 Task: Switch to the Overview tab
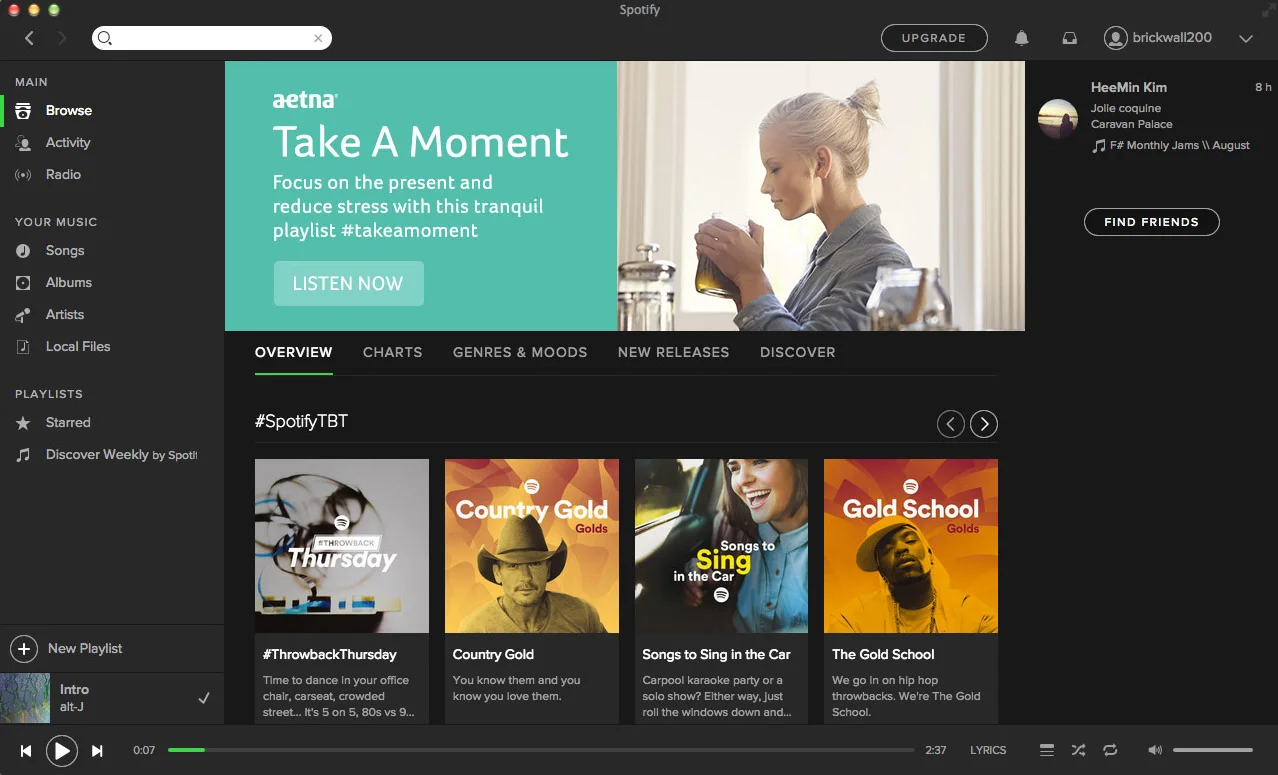coord(293,352)
